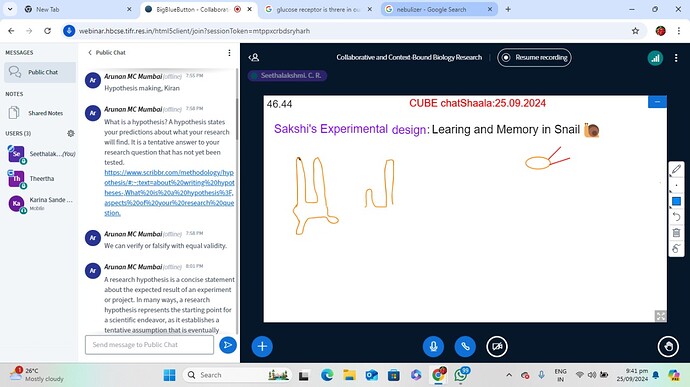The image size is (690, 387).
Task: Raise hand using the hand icon
Action: pyautogui.click(x=668, y=346)
